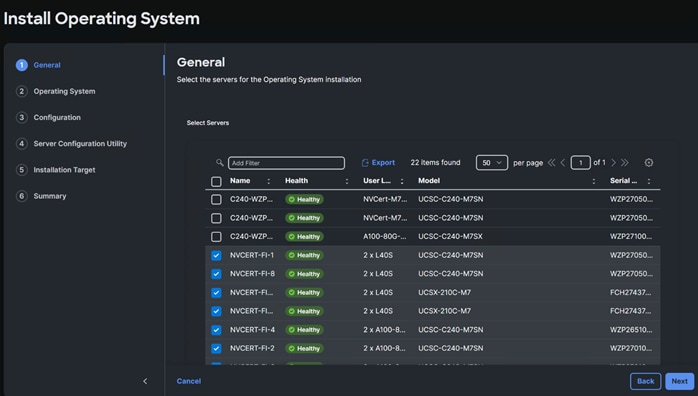Open General wizard step

pos(47,65)
